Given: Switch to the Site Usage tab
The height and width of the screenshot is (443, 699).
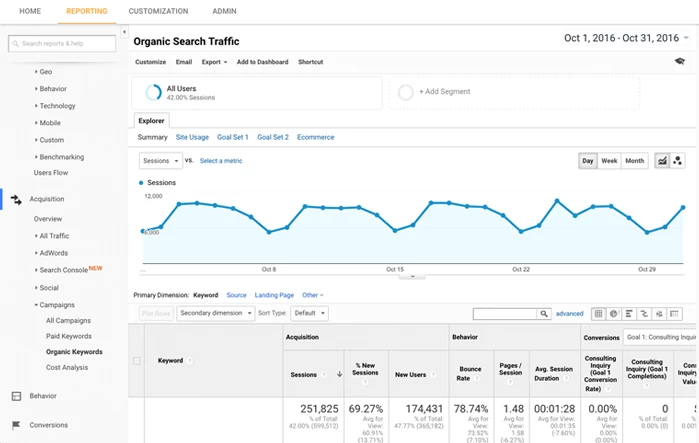Looking at the screenshot, I should (192, 137).
